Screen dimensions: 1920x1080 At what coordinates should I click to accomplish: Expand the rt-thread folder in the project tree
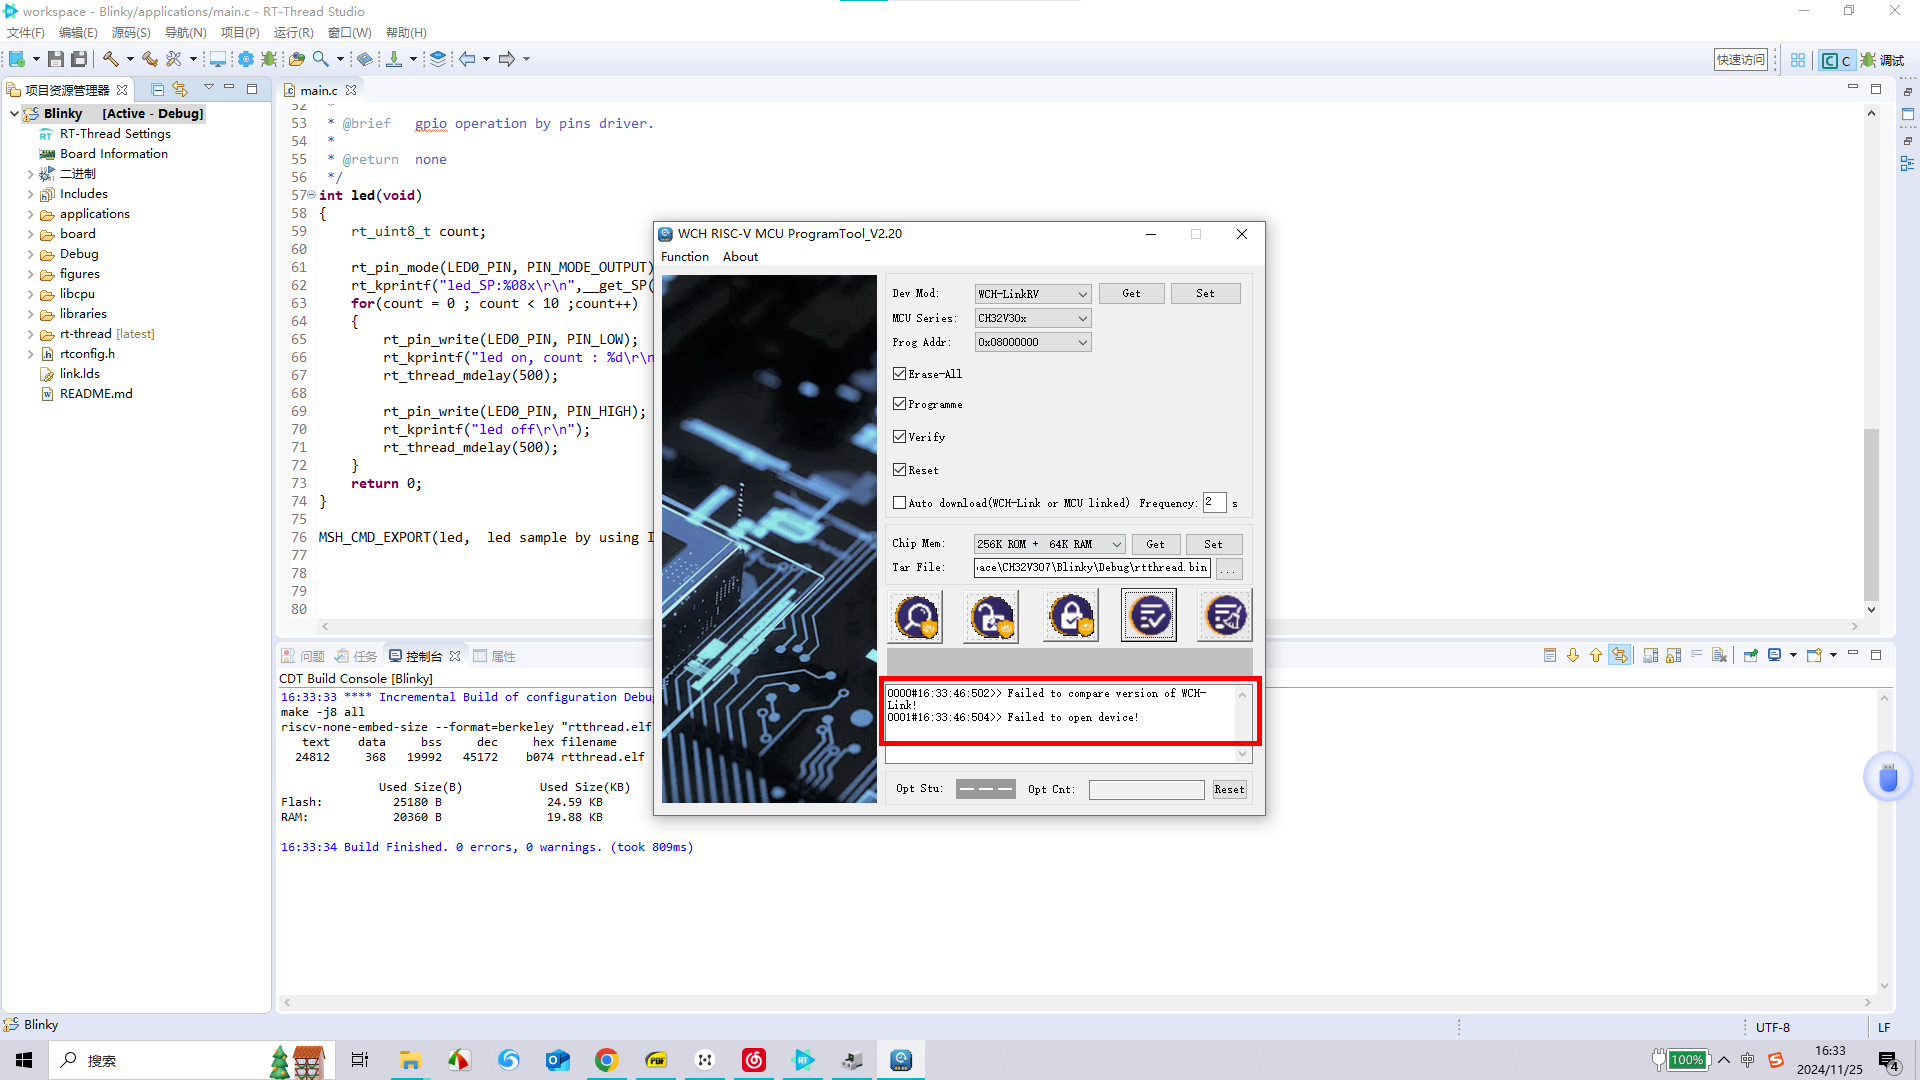[x=30, y=334]
